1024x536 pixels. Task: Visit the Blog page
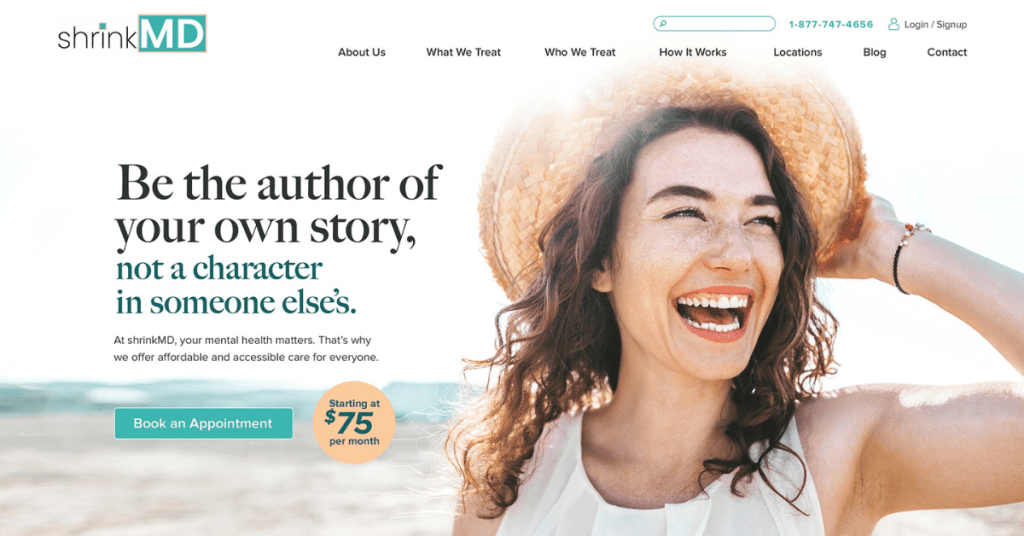pyautogui.click(x=874, y=52)
